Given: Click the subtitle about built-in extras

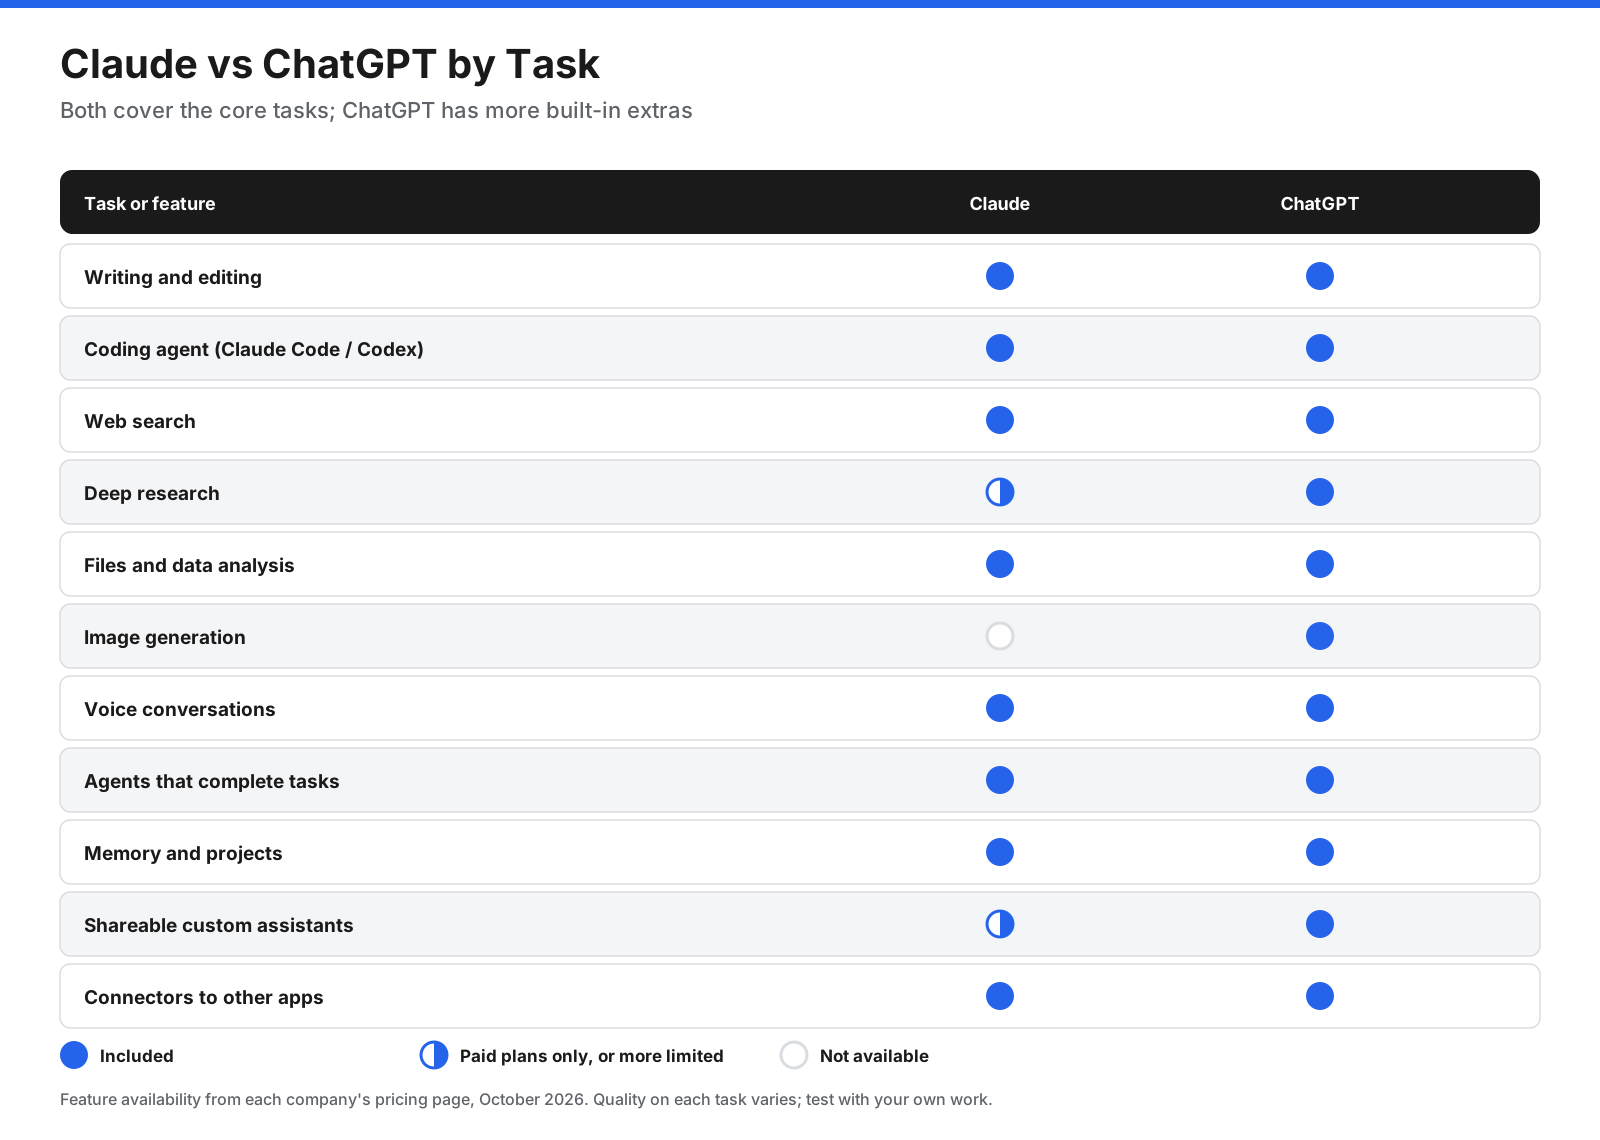Looking at the screenshot, I should [376, 110].
